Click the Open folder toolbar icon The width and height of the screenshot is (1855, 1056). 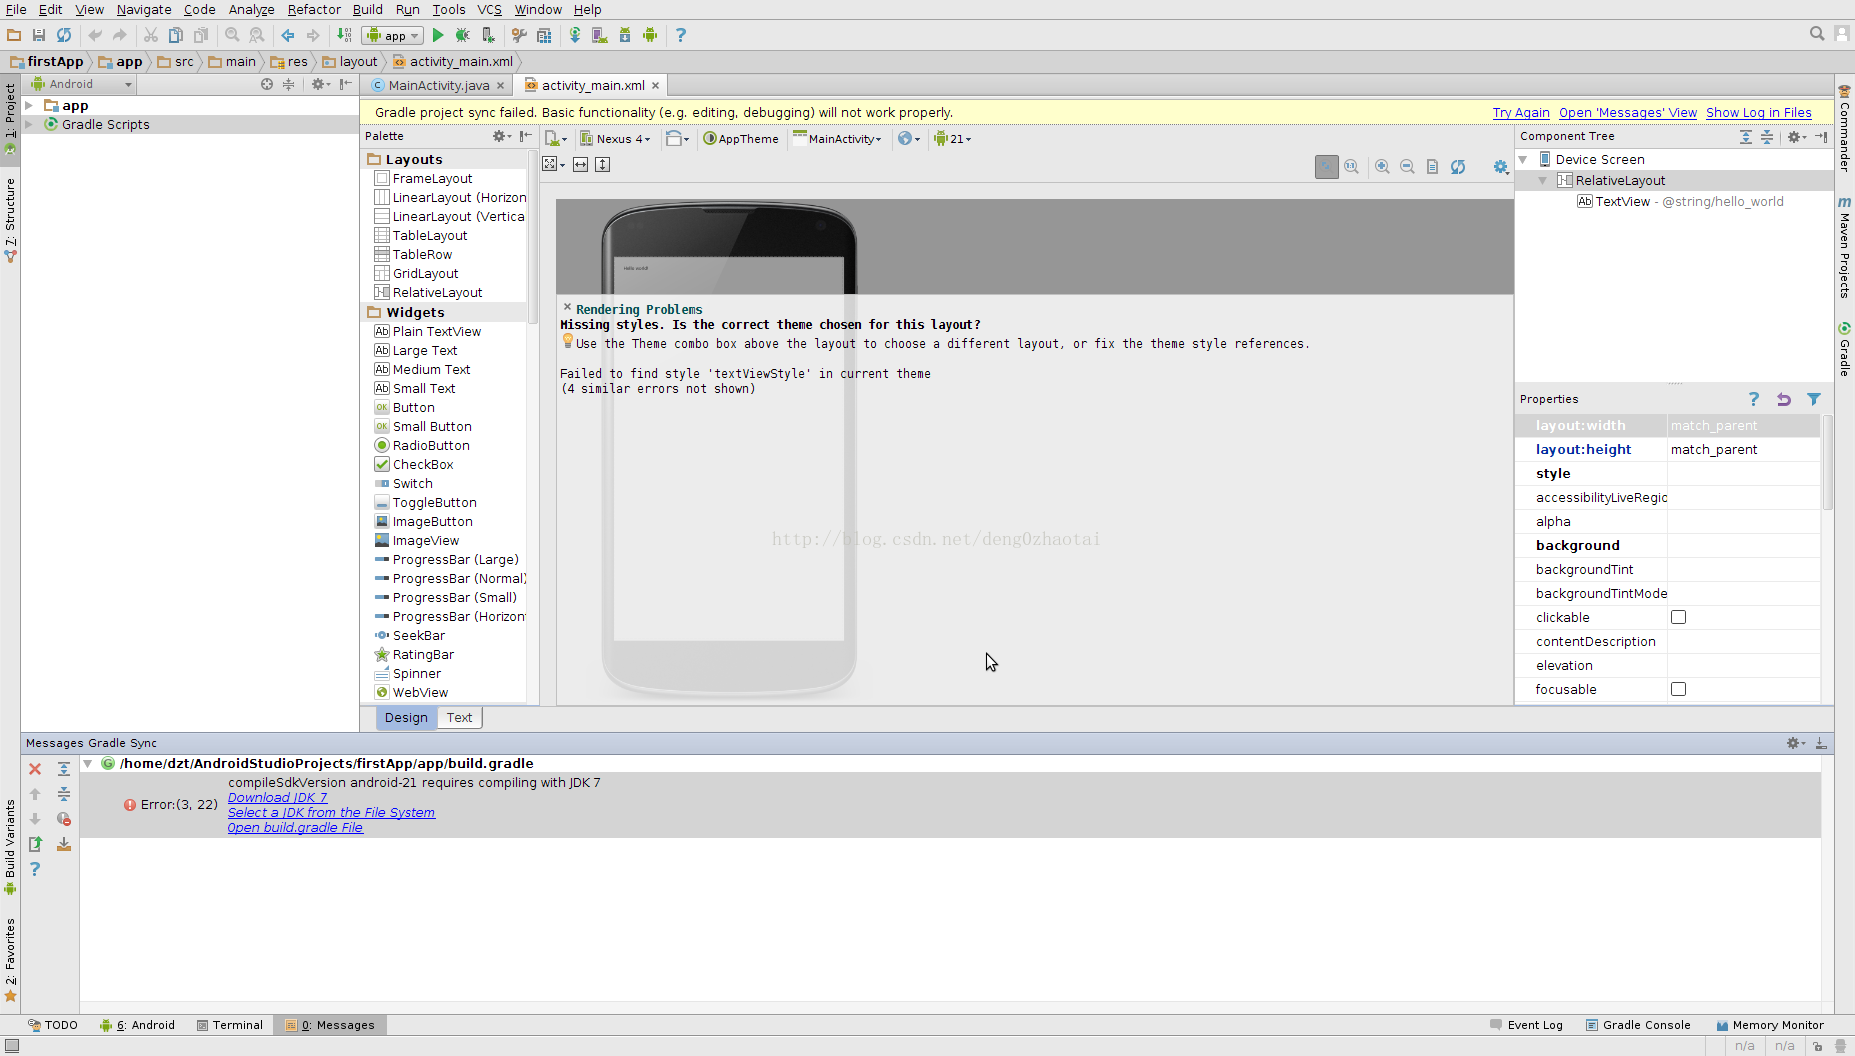[14, 35]
